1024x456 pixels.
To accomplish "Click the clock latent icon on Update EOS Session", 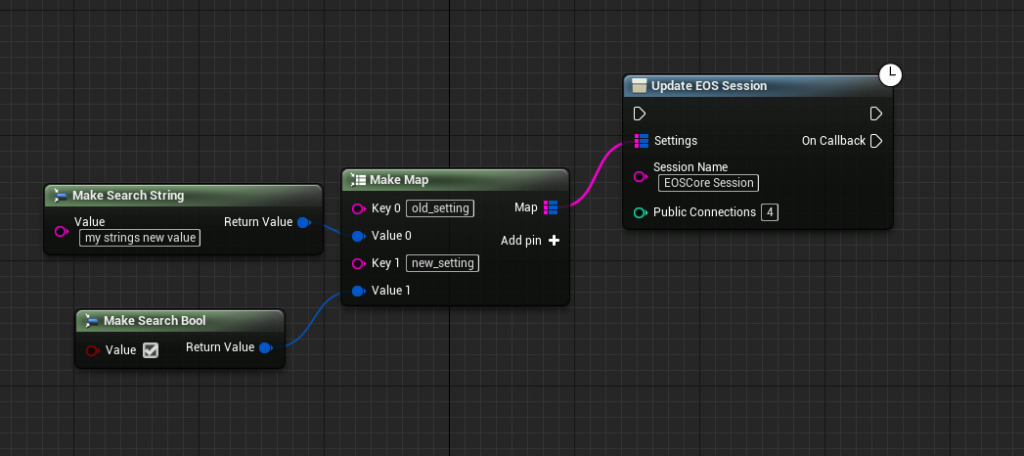I will click(x=890, y=74).
